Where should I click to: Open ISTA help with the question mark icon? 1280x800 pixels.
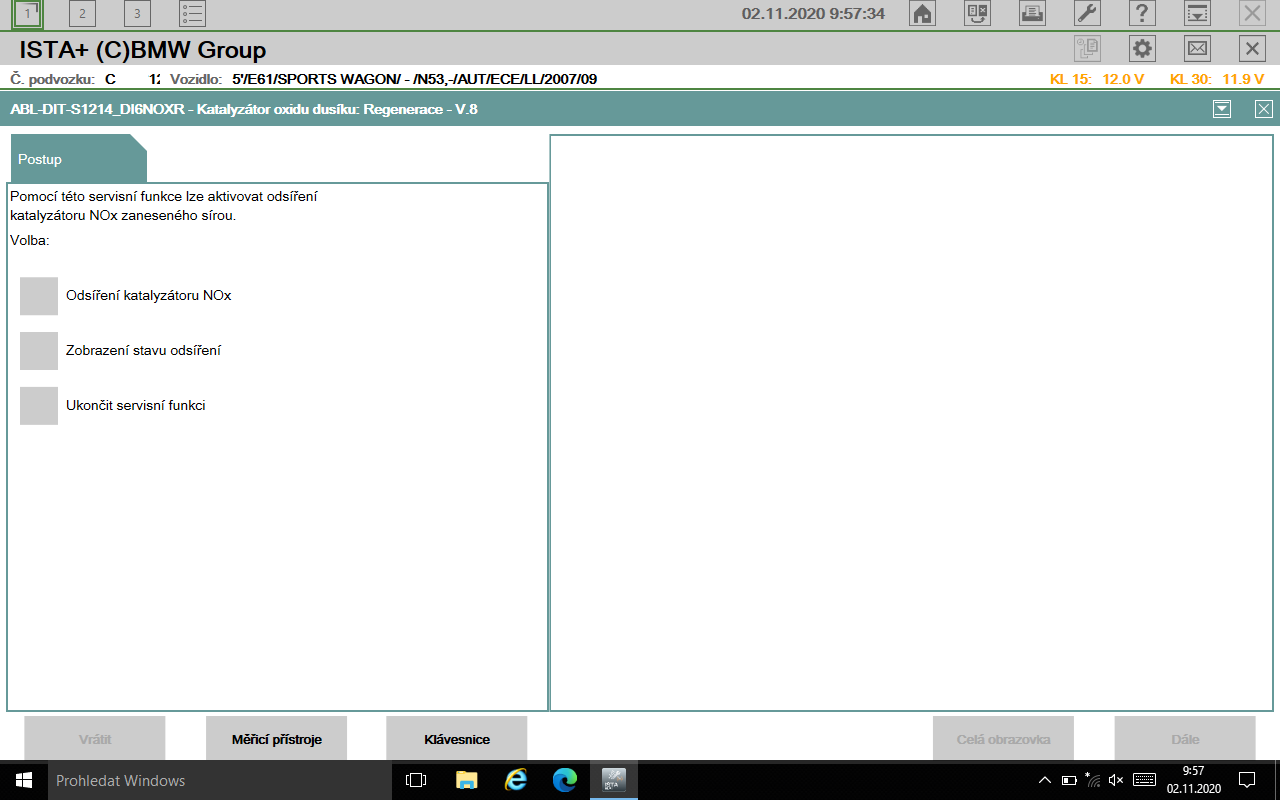click(x=1142, y=13)
